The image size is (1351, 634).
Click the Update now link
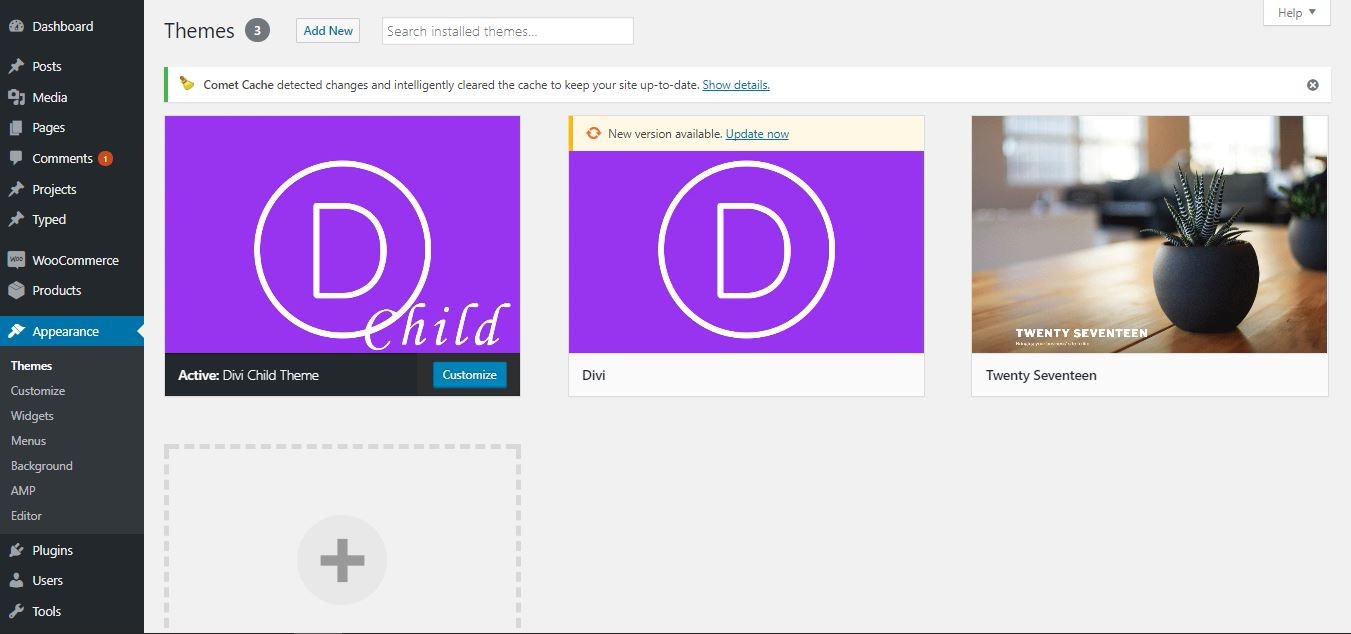tap(757, 134)
